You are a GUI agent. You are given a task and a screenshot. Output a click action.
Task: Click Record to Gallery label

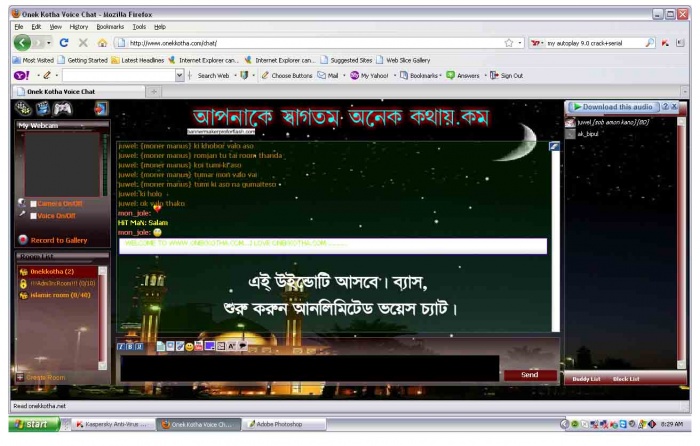[59, 240]
